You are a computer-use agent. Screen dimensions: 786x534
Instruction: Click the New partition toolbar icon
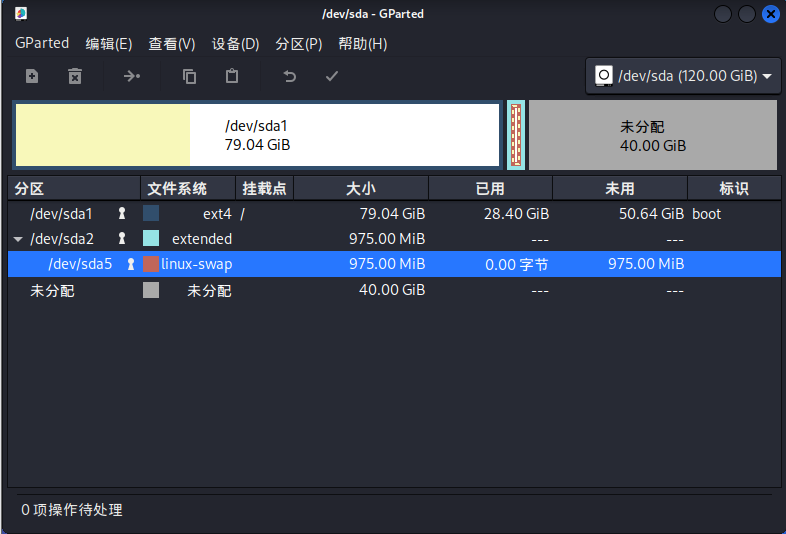32,76
